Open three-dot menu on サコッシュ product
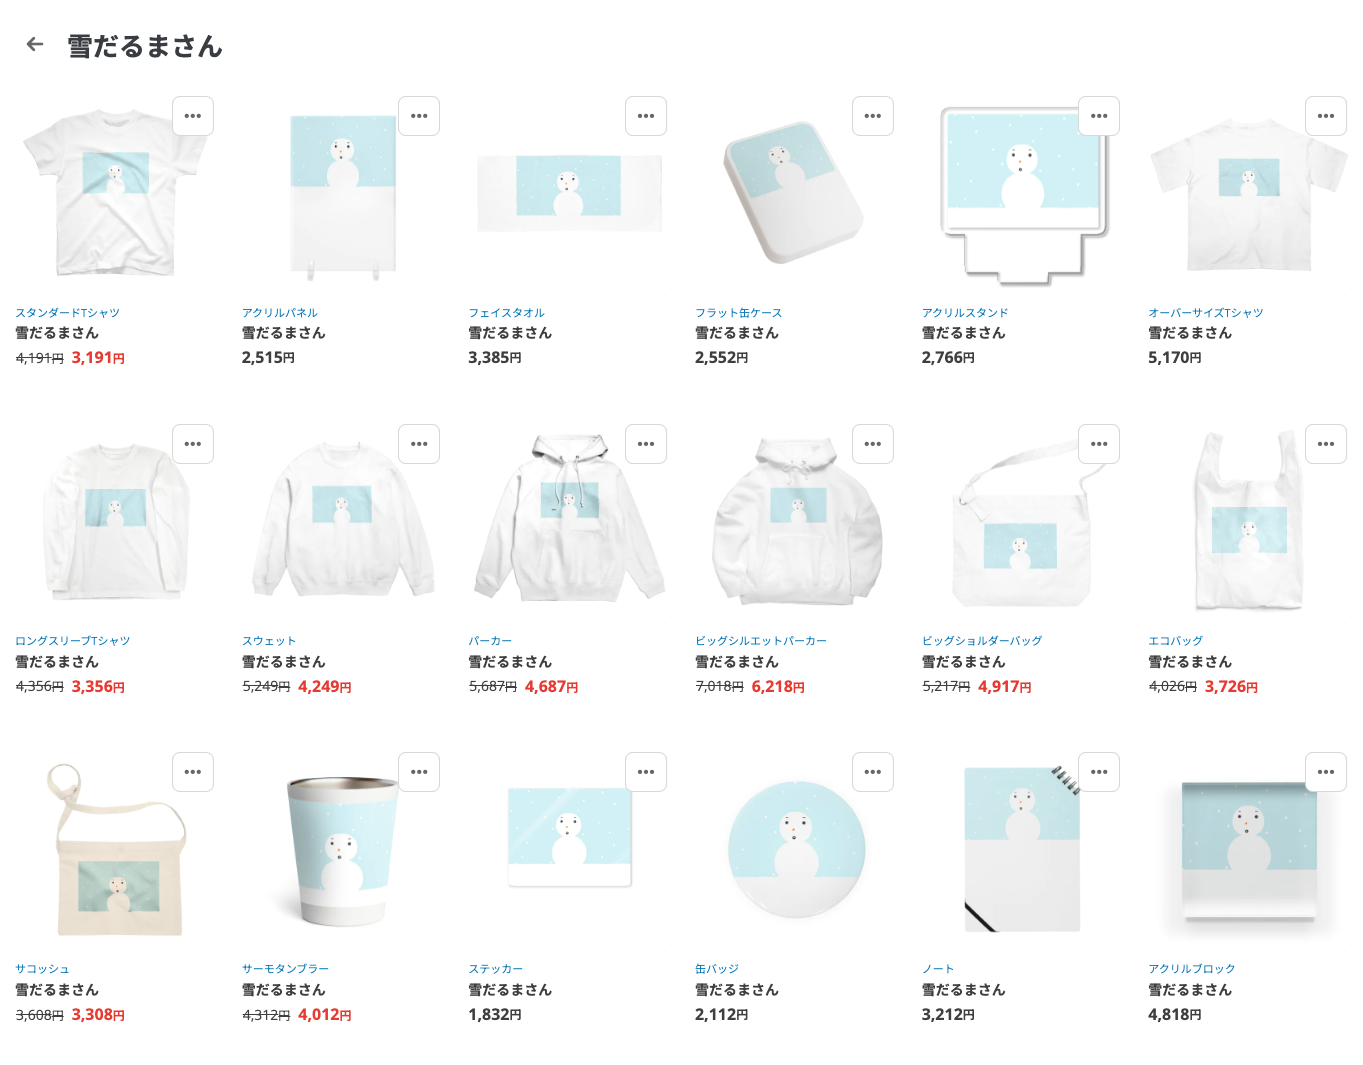The width and height of the screenshot is (1363, 1065). tap(193, 772)
